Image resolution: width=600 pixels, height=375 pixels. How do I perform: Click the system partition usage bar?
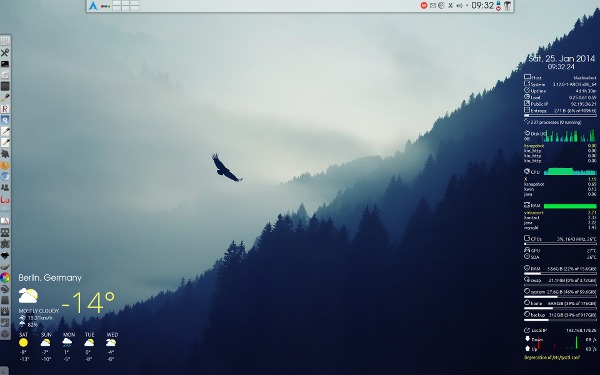(x=560, y=297)
